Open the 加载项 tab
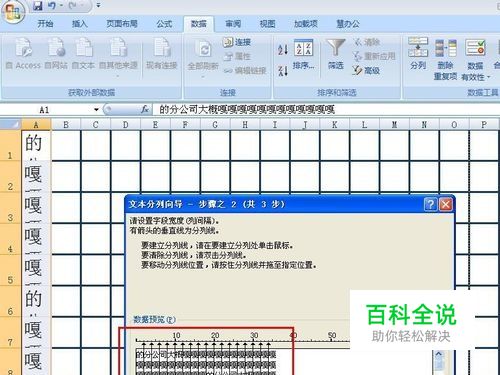 pyautogui.click(x=306, y=24)
